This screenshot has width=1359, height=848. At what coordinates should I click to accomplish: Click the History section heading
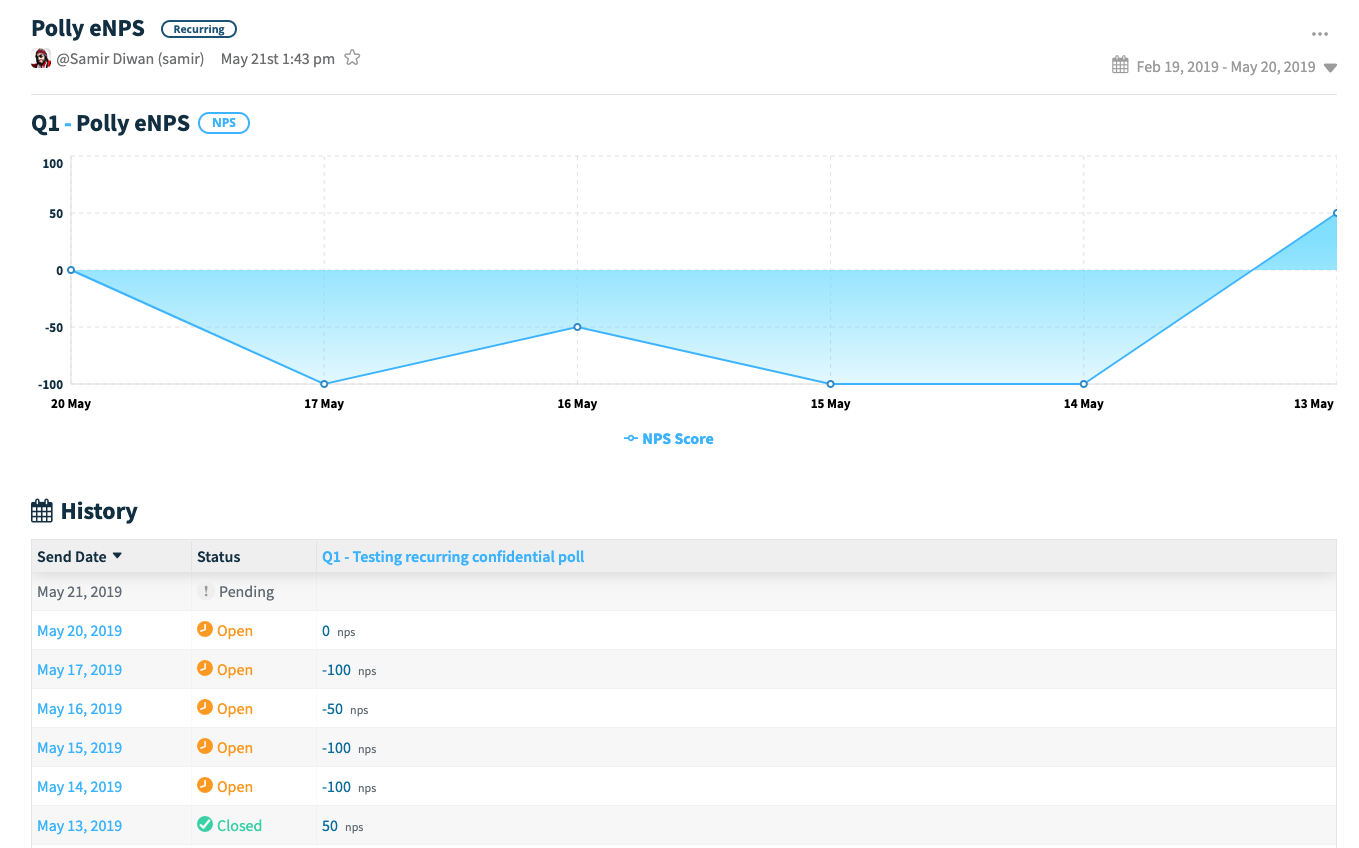tap(99, 512)
